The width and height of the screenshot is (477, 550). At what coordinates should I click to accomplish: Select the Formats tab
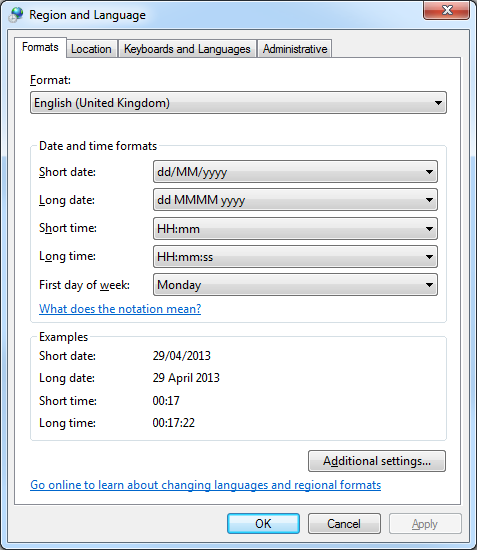(40, 47)
